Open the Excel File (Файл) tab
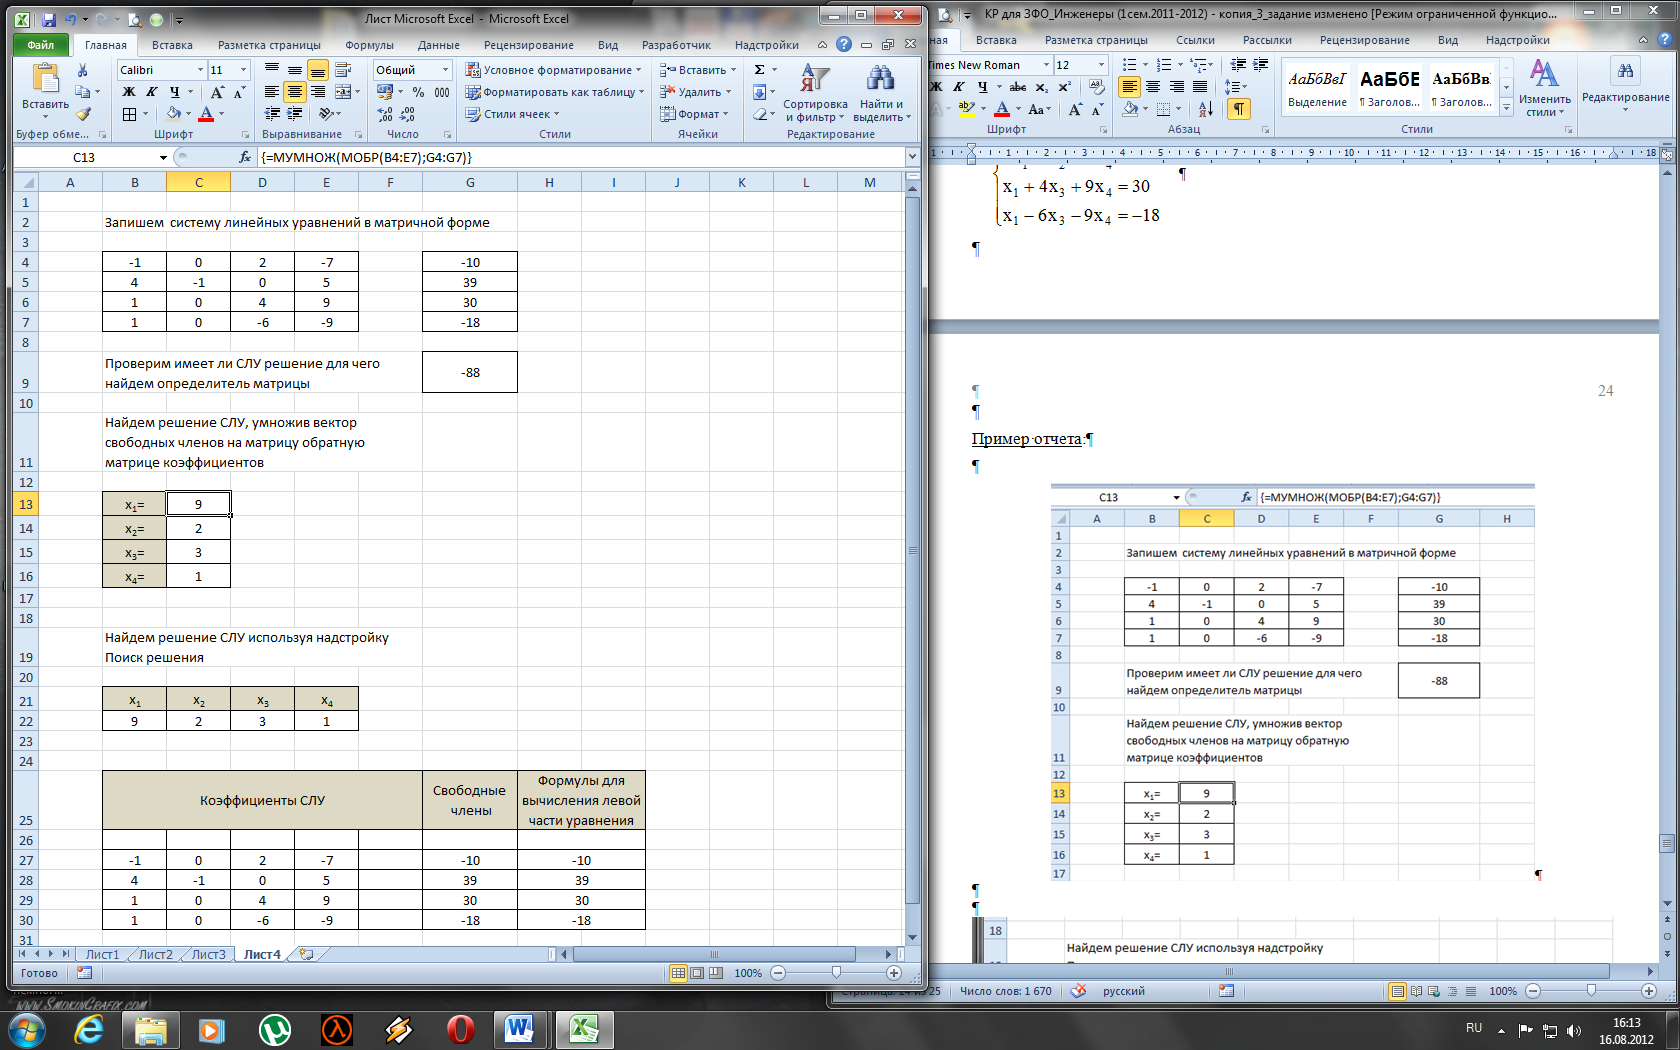 click(x=41, y=45)
